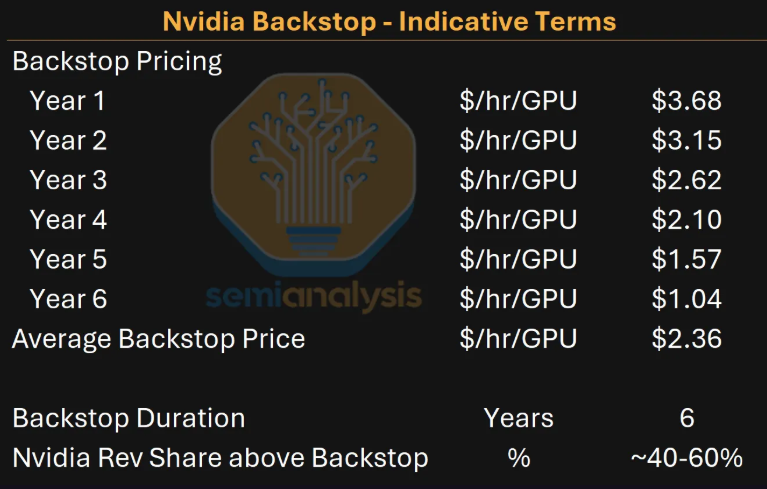The image size is (767, 489).
Task: Click the Years unit for Backstop Duration
Action: [x=519, y=419]
